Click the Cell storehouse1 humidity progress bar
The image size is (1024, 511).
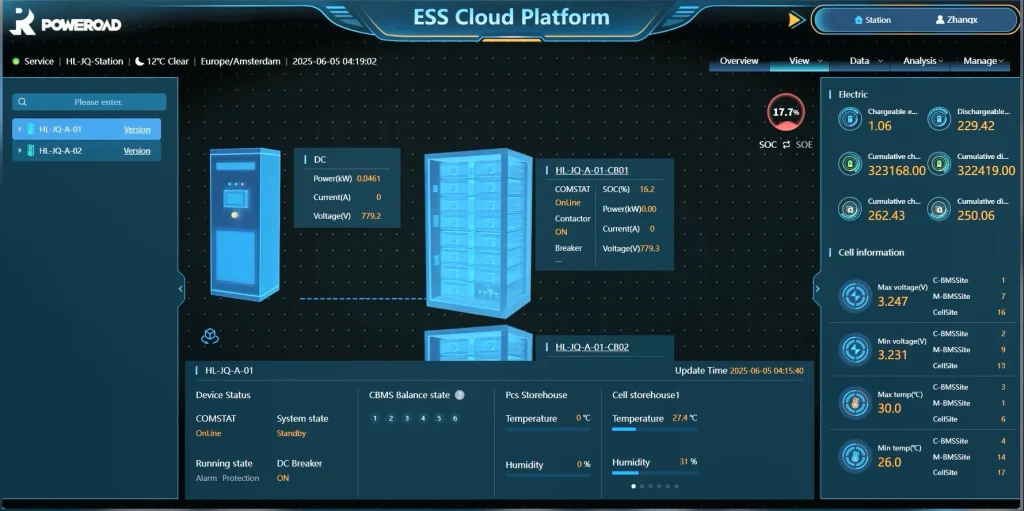pyautogui.click(x=650, y=473)
